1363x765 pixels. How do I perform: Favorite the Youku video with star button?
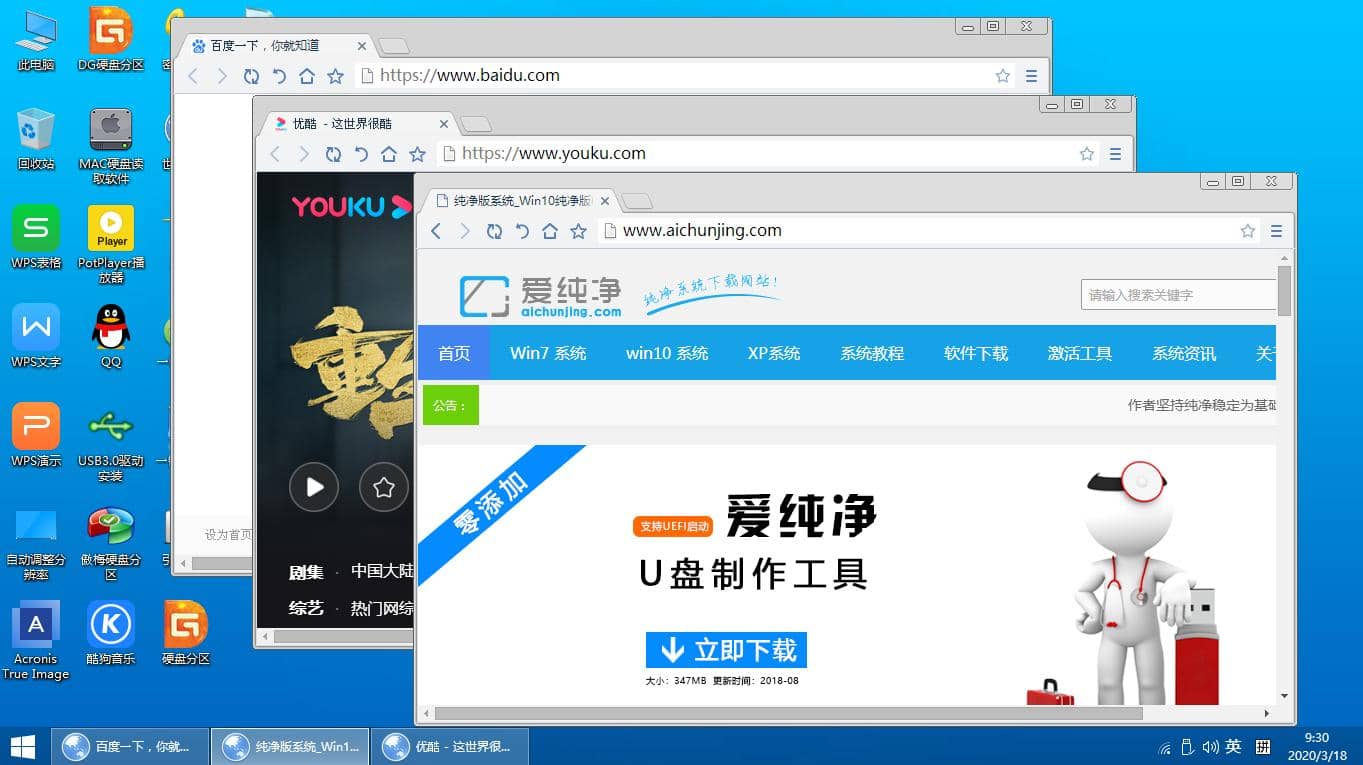coord(384,487)
